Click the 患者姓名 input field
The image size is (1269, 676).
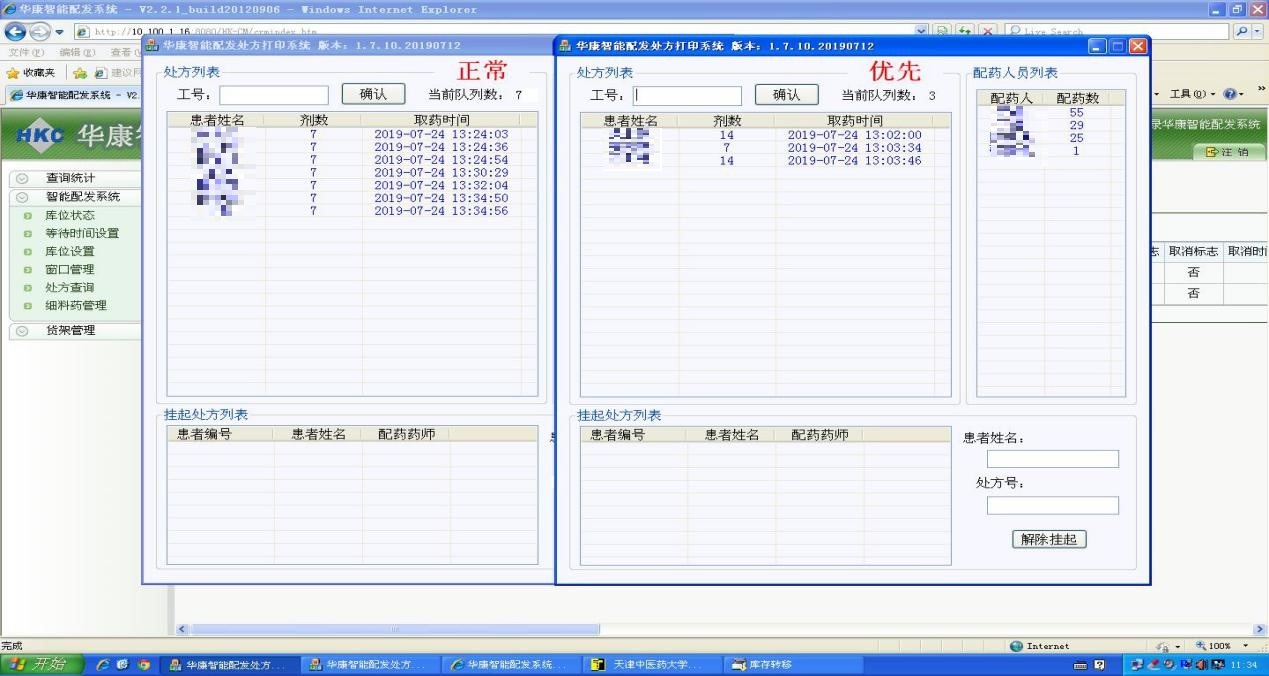(1053, 459)
